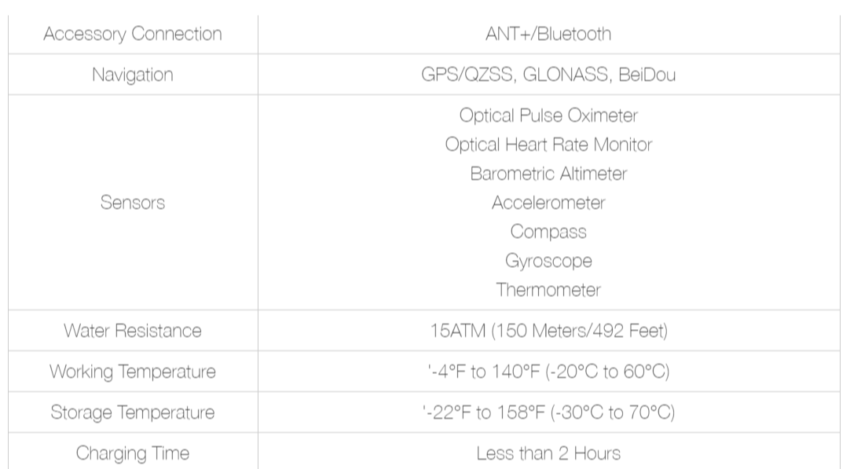Select the Gyroscope sensor entry
This screenshot has width=850, height=469.
pos(548,260)
